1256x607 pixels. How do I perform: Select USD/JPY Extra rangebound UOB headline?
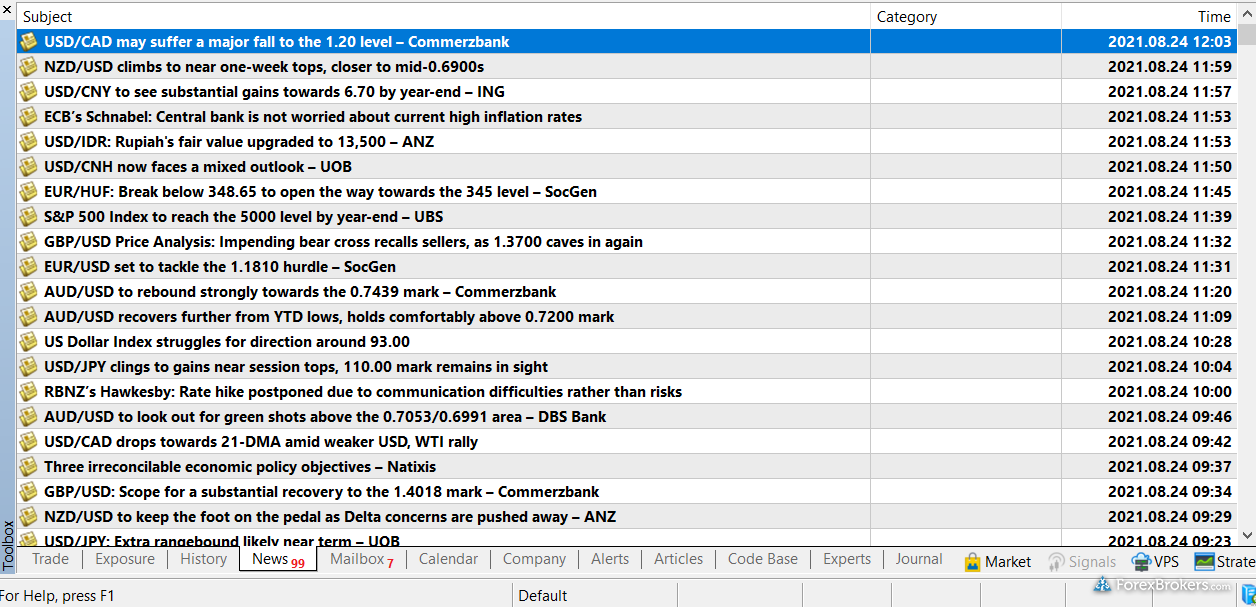click(x=222, y=540)
